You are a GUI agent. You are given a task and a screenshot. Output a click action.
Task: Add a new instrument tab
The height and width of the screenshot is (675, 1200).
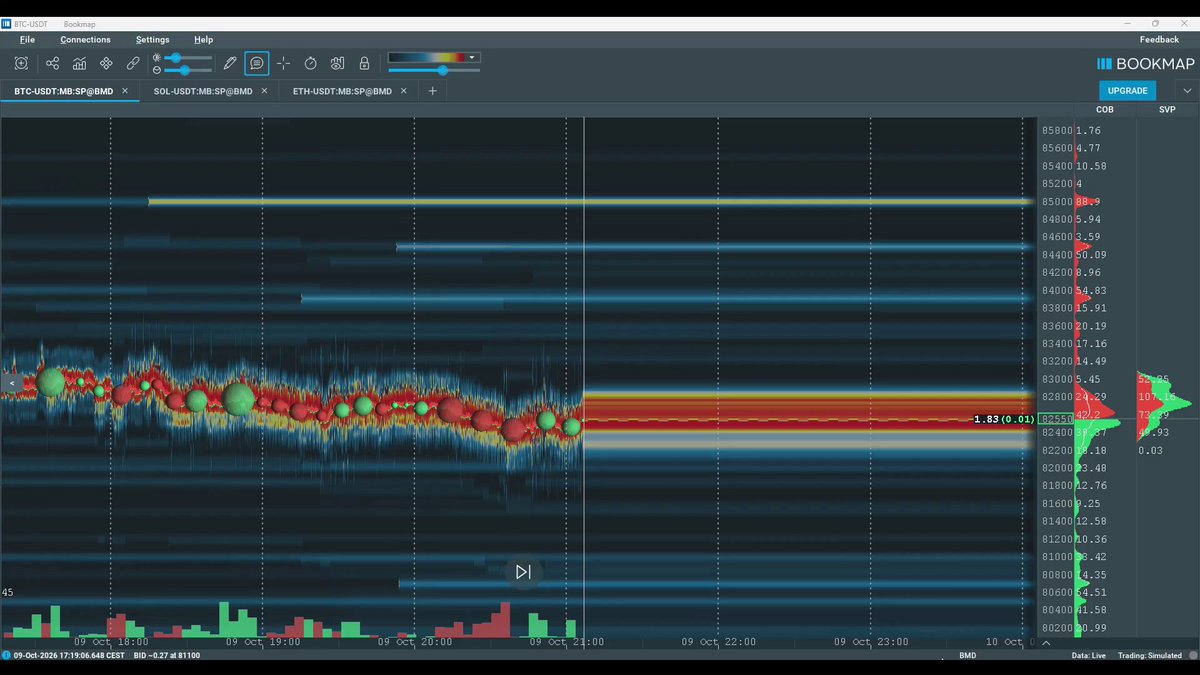433,91
